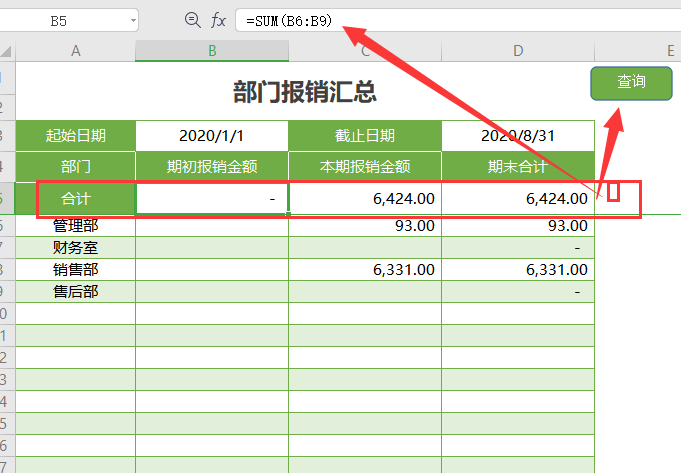This screenshot has width=681, height=473.
Task: Select column A header
Action: pos(76,51)
